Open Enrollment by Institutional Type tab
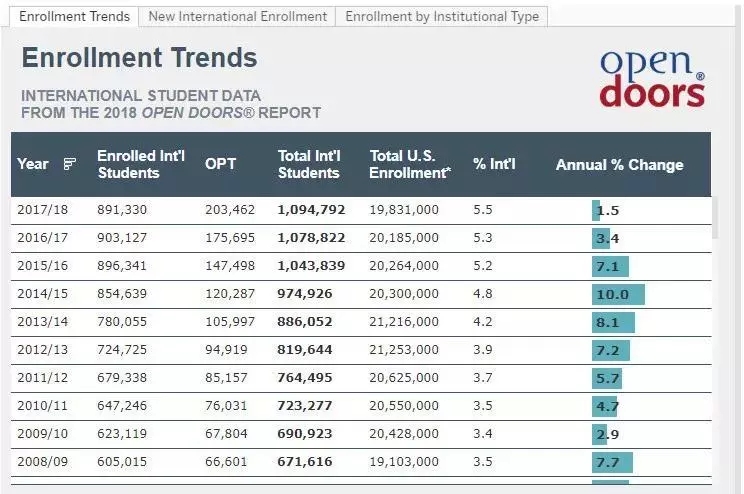This screenshot has width=744, height=494. point(442,16)
